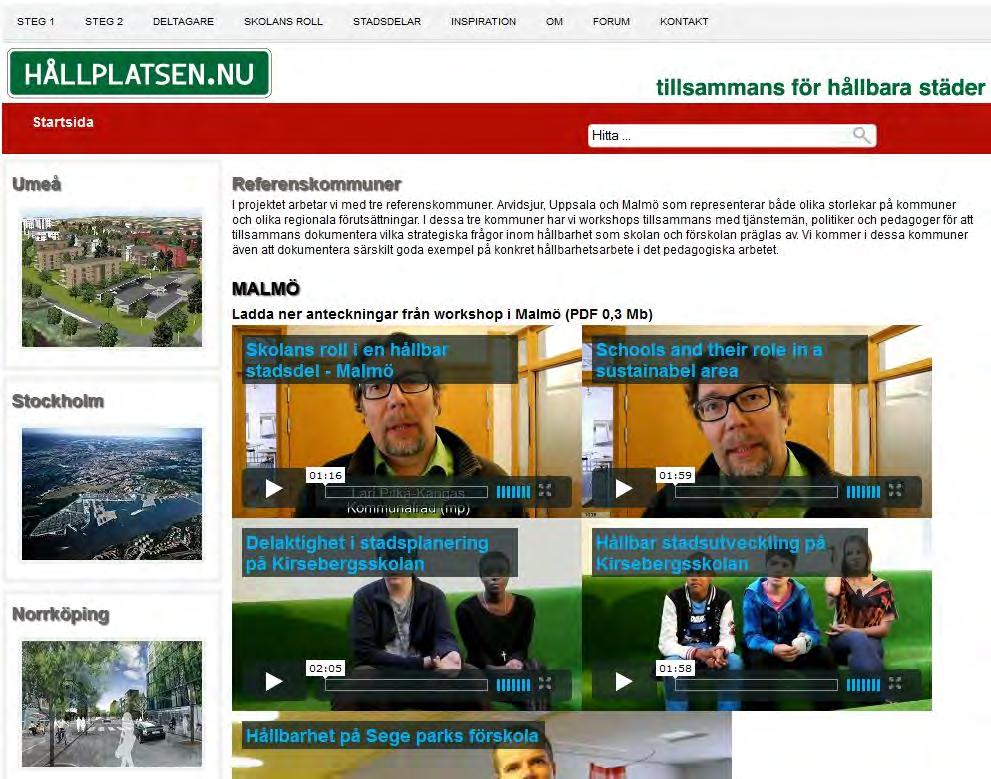Enter fullscreen on 'Hållbar stadsutveckling' video

[x=895, y=683]
